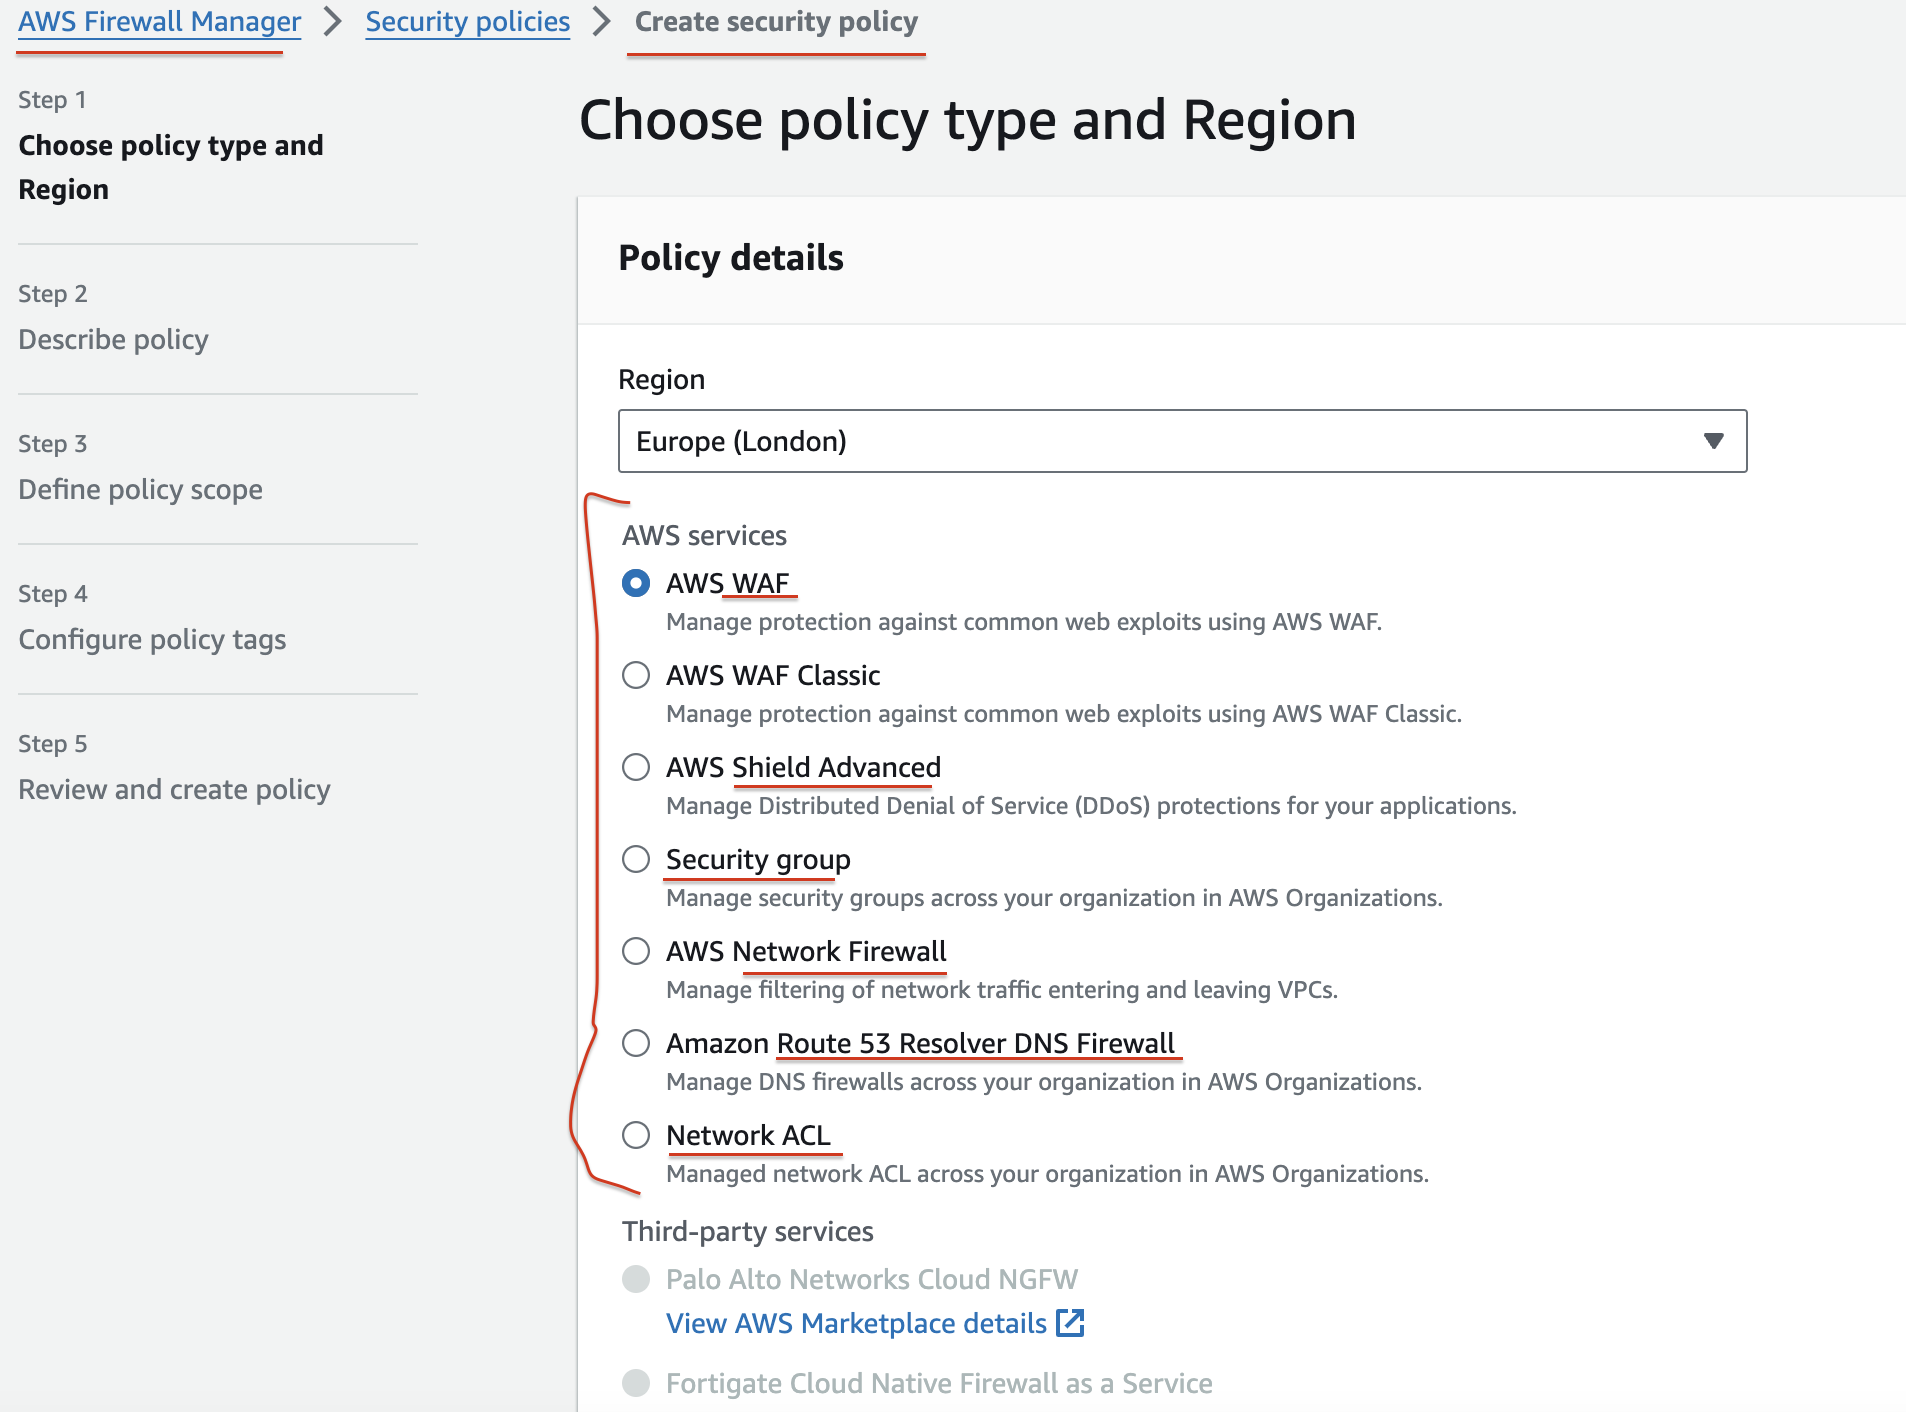Viewport: 1906px width, 1412px height.
Task: Choose AWS Network Firewall policy type
Action: pos(636,951)
